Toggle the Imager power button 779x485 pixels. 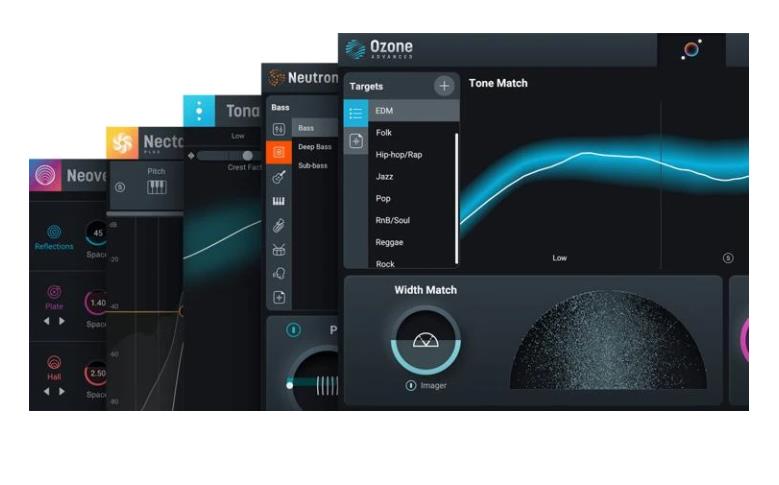point(411,386)
